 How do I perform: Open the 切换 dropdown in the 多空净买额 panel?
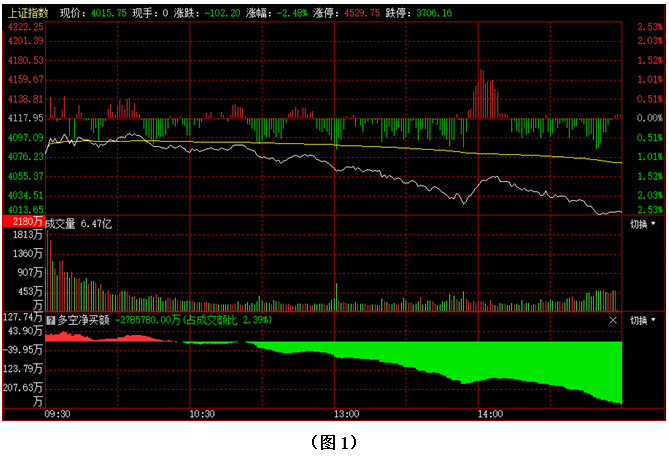642,320
